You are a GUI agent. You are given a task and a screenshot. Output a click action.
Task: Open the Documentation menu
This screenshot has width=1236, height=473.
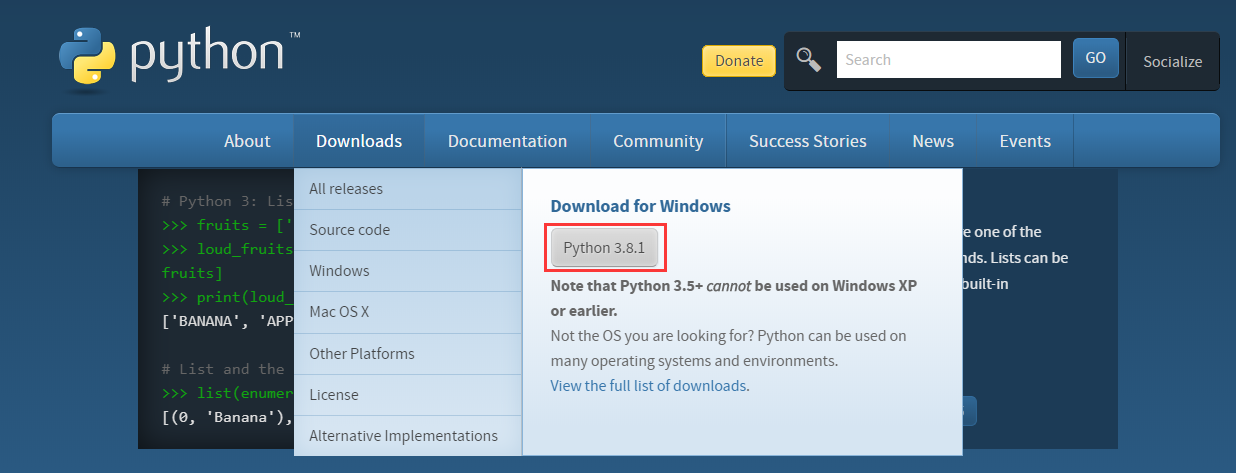tap(507, 141)
